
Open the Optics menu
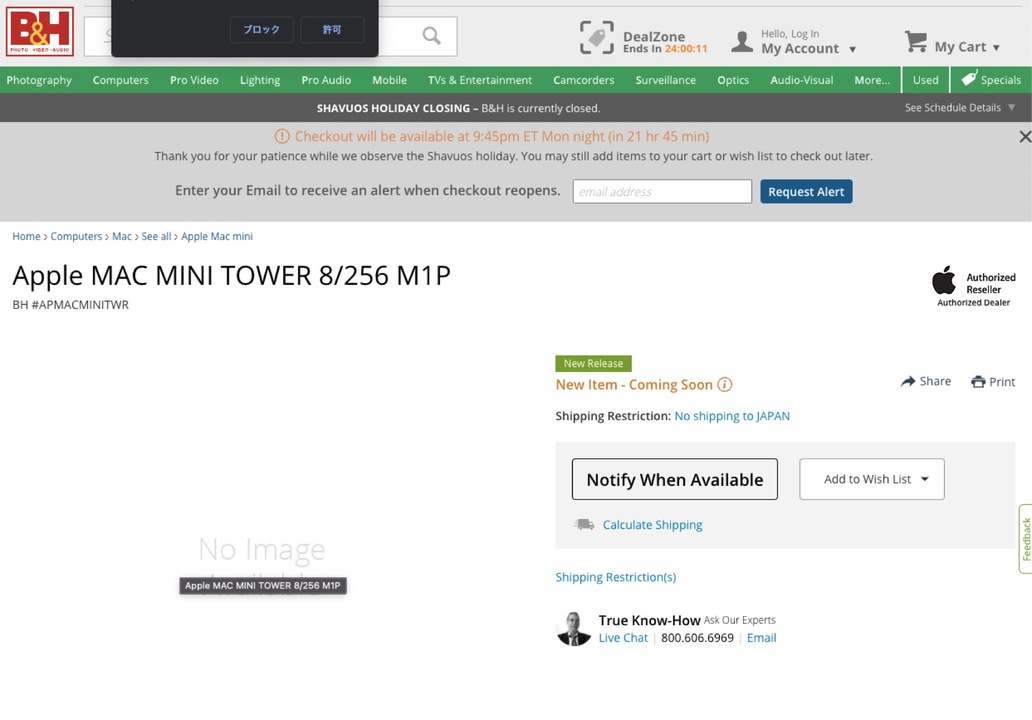(x=733, y=80)
